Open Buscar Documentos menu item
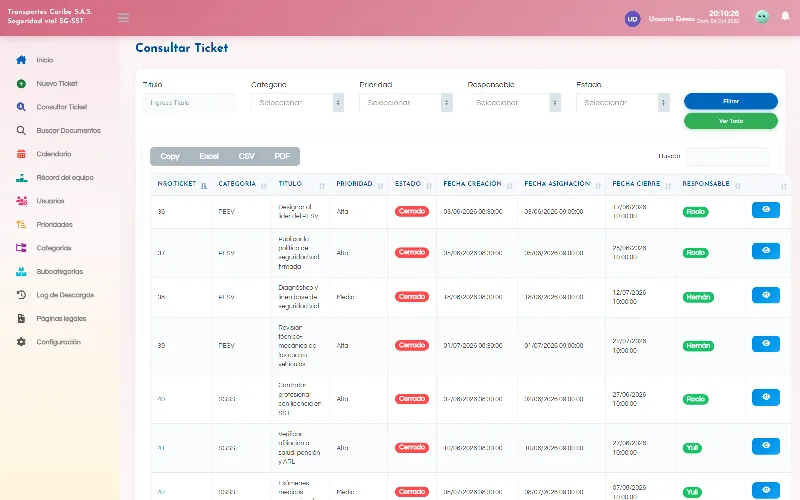Screen dimensions: 800x500 68,130
